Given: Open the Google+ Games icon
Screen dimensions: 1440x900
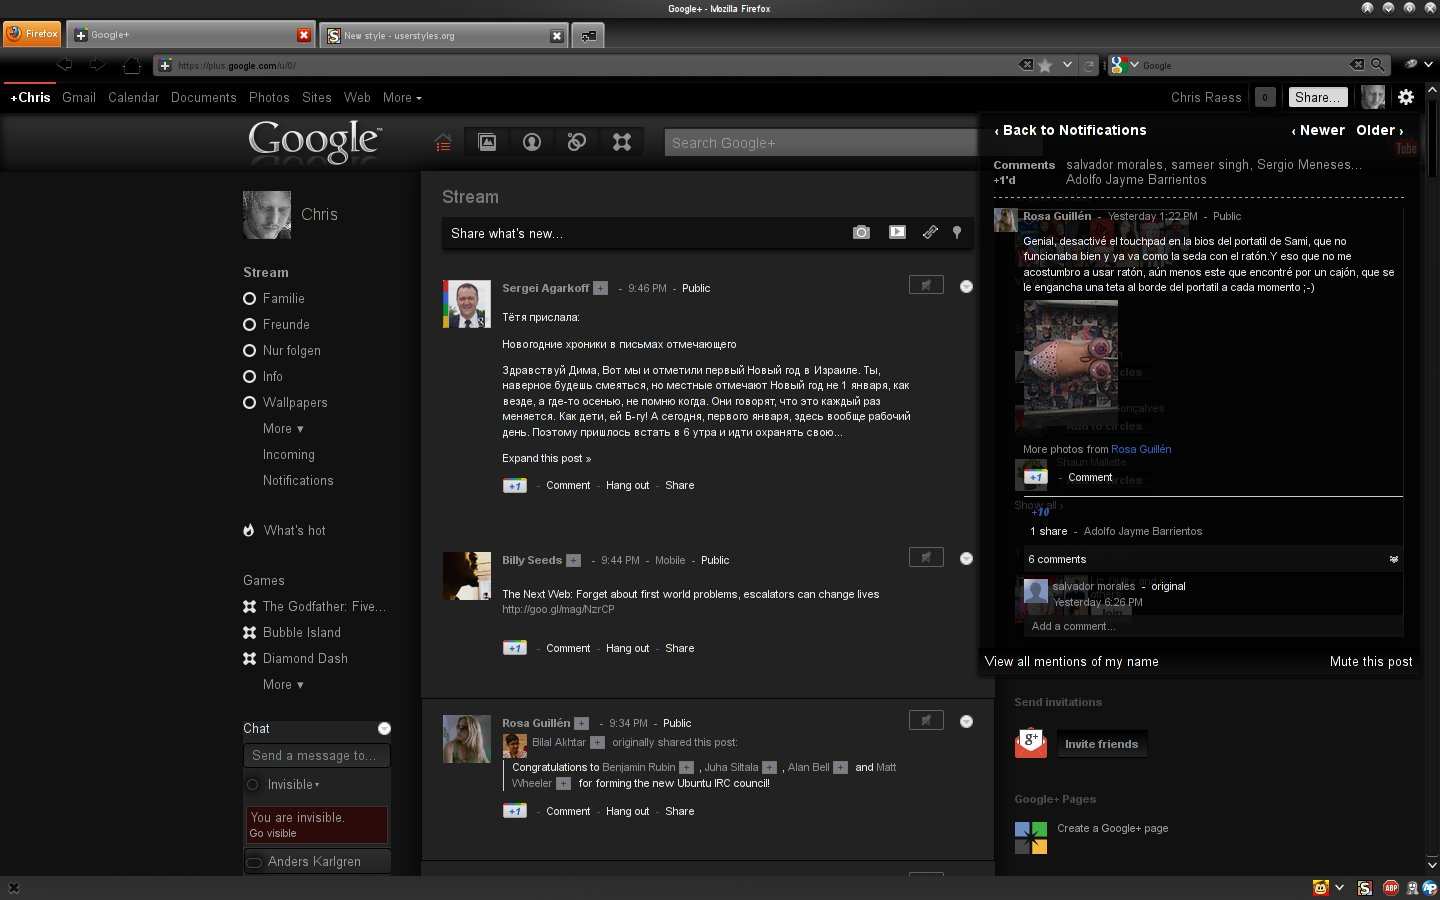Looking at the screenshot, I should pyautogui.click(x=622, y=142).
